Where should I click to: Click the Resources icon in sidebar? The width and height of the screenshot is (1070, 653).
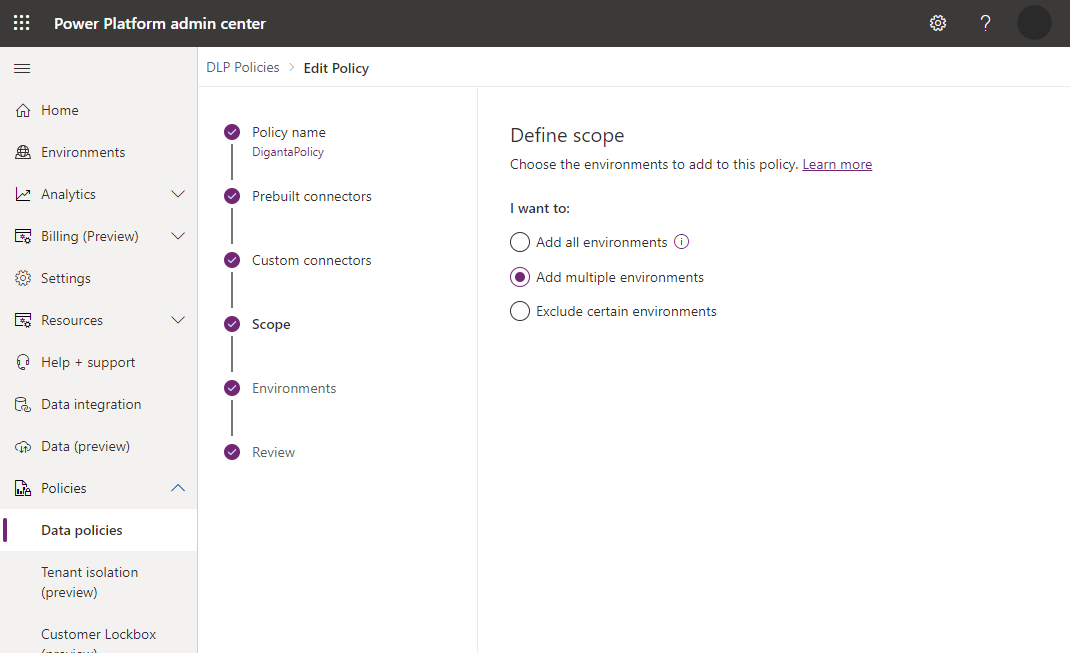click(x=23, y=320)
